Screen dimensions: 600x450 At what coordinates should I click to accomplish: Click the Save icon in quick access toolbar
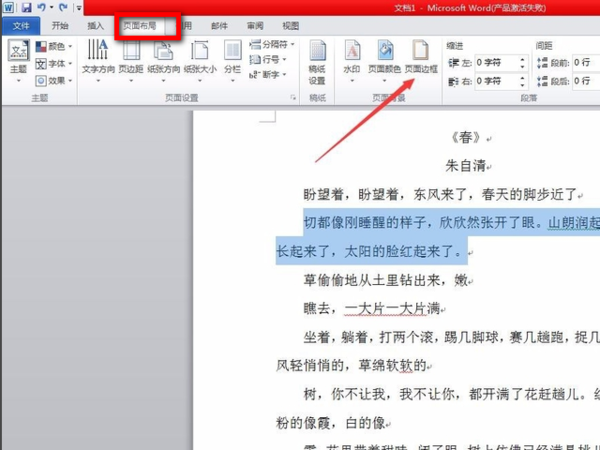pyautogui.click(x=26, y=7)
